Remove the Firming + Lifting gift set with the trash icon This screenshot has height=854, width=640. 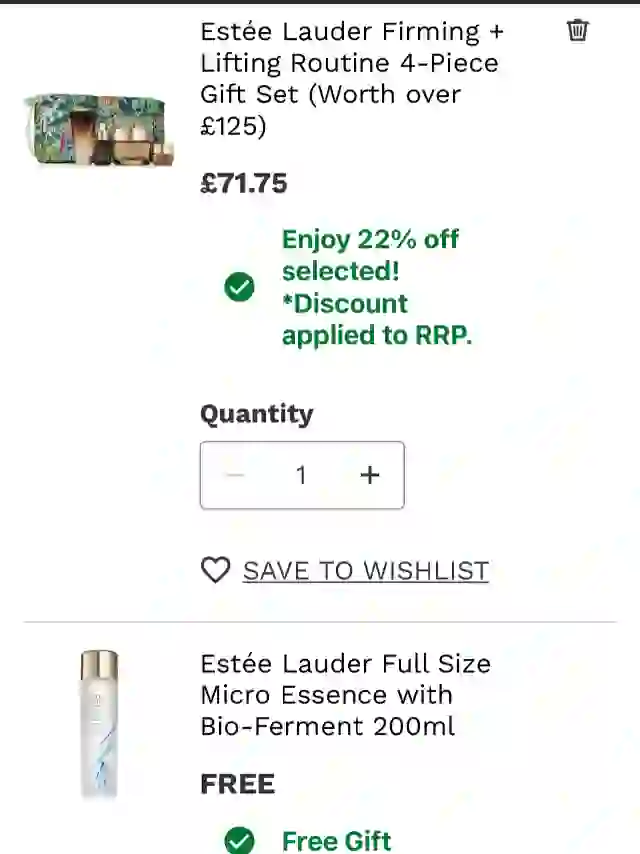577,30
